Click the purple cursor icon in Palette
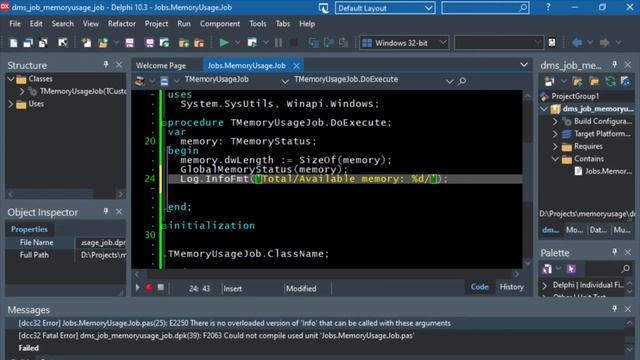This screenshot has width=640, height=360. [571, 269]
